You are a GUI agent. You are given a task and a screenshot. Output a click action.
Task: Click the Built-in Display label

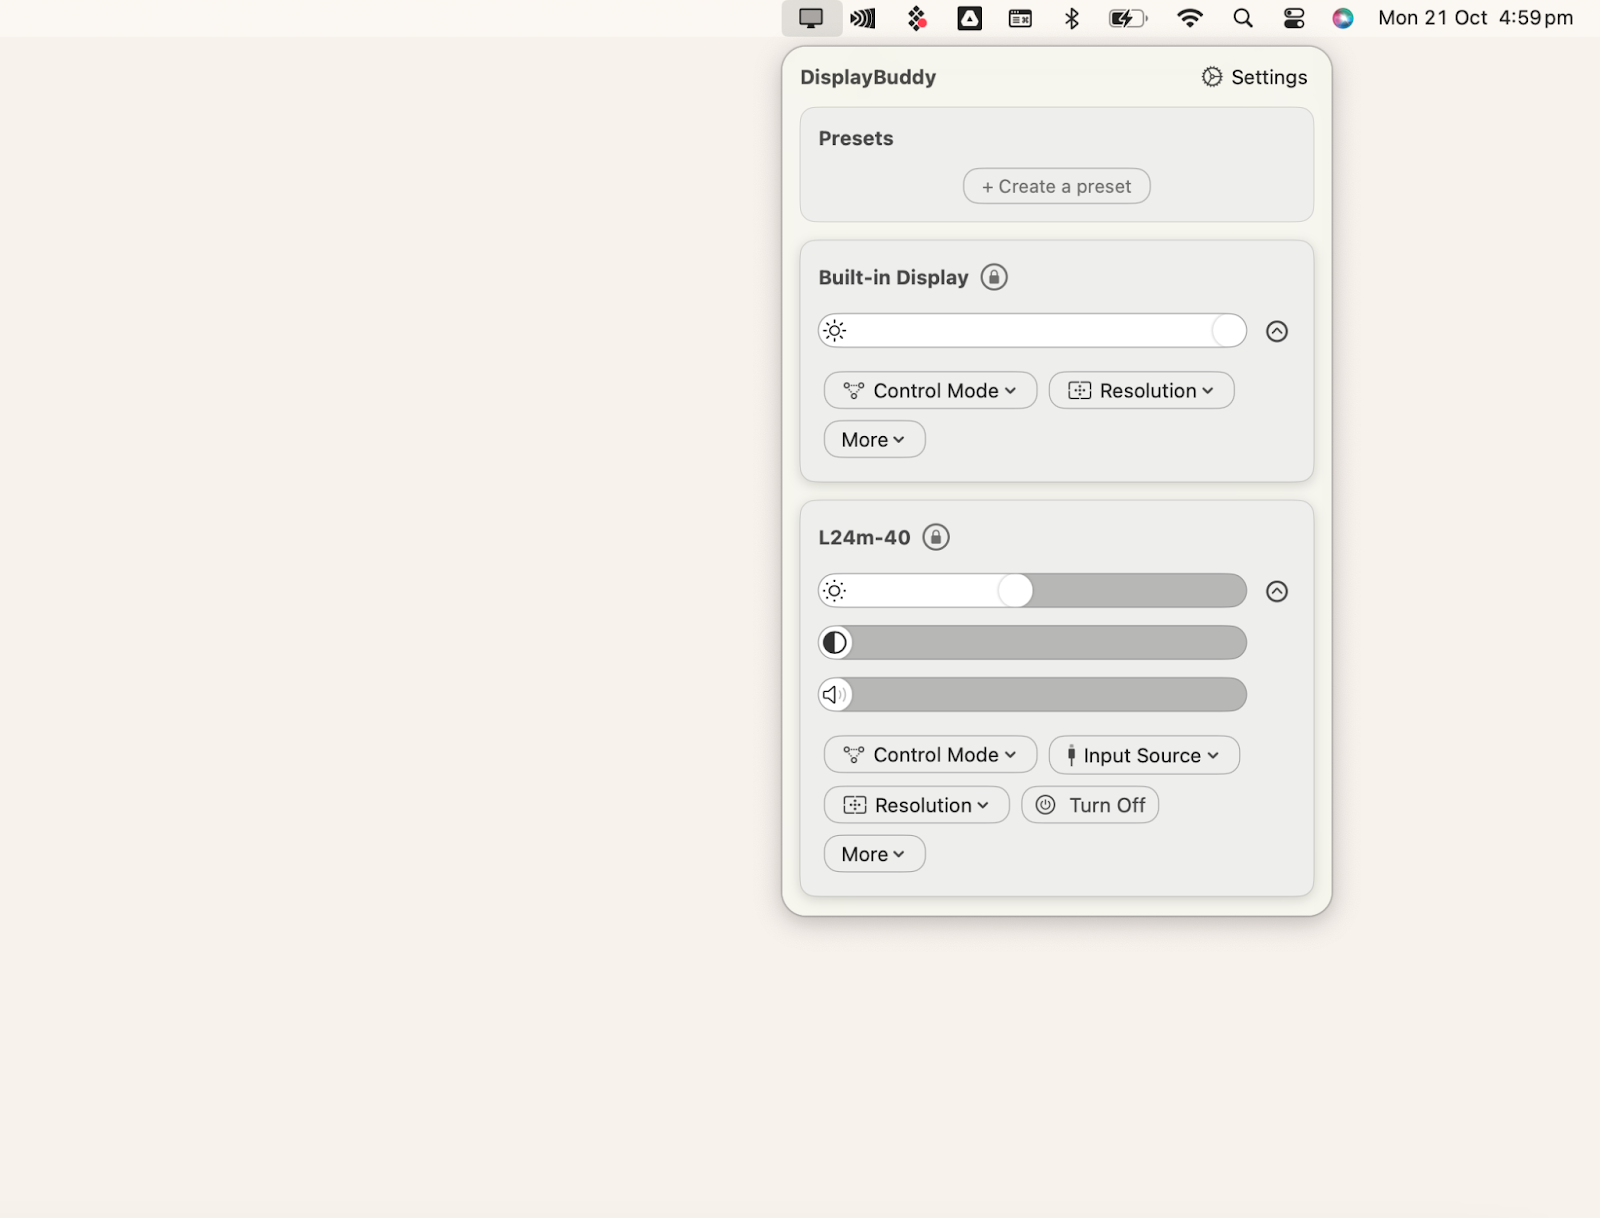point(893,277)
